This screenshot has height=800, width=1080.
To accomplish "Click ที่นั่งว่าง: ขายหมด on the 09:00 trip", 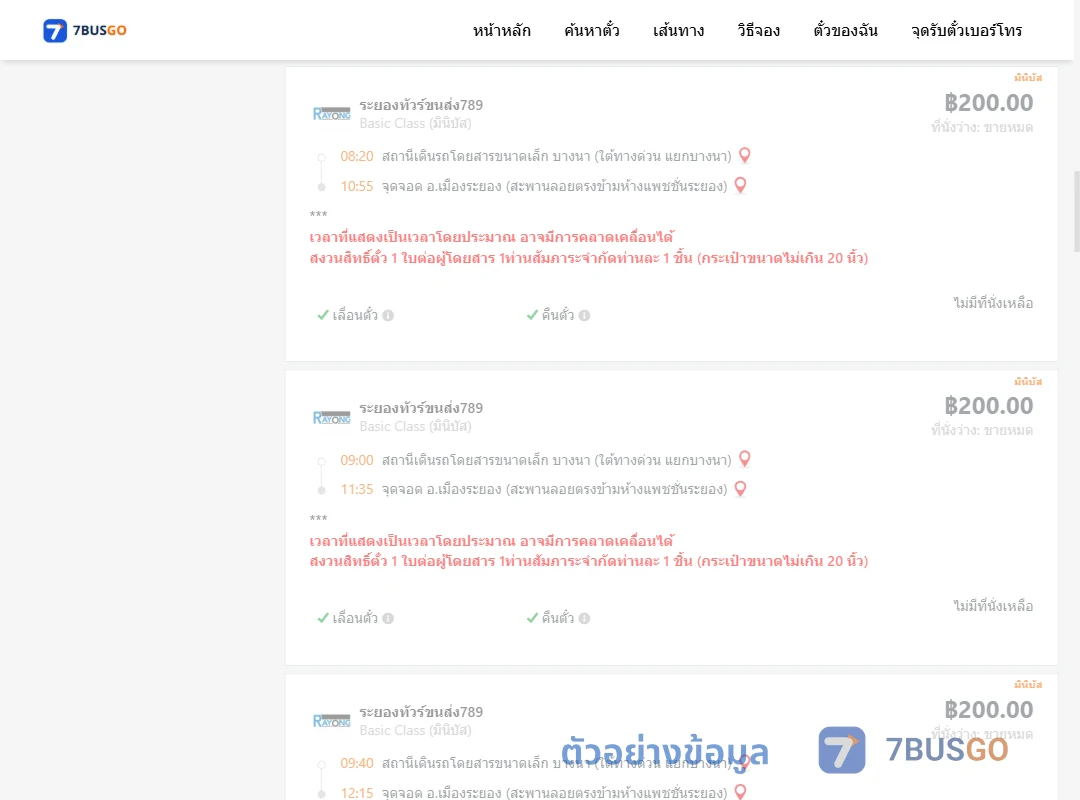I will [982, 430].
